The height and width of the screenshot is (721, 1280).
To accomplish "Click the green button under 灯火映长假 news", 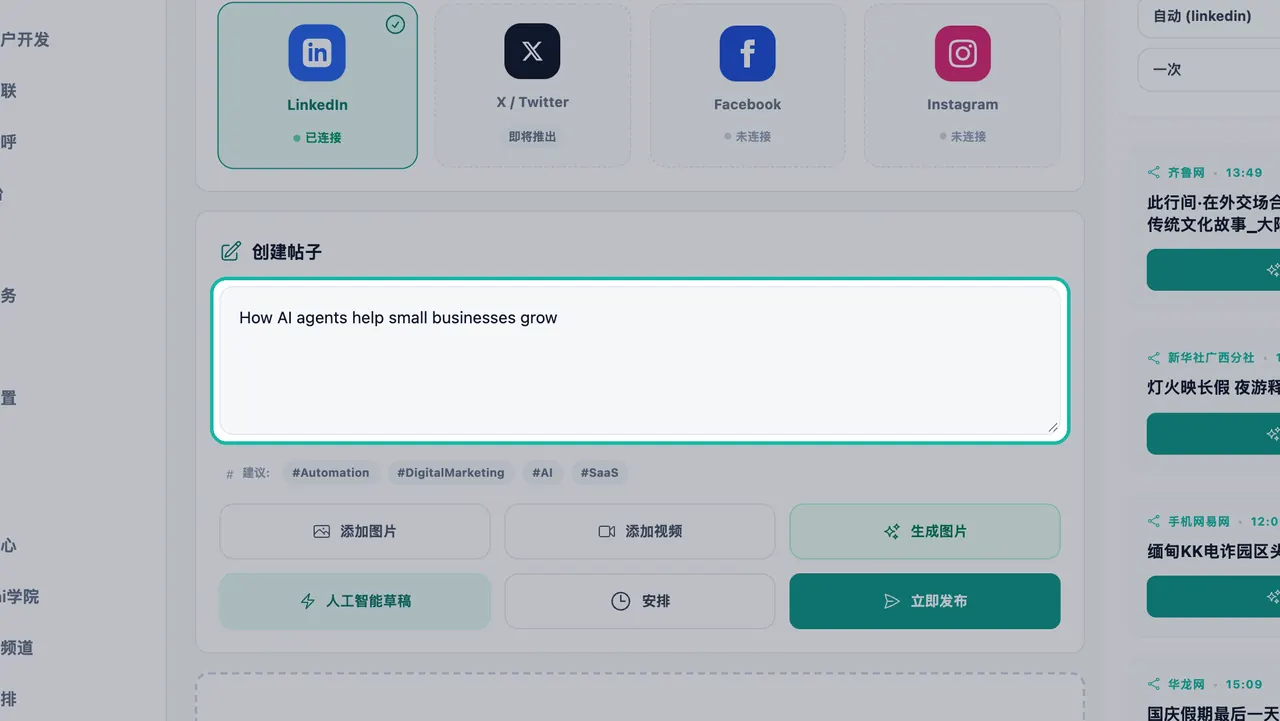I will pos(1213,434).
